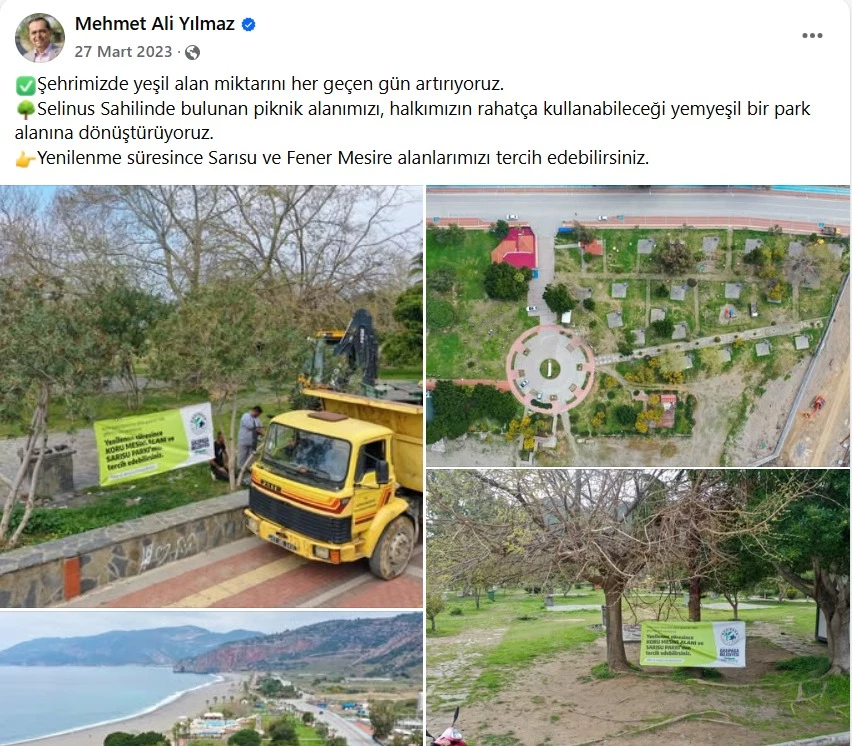Image resolution: width=852 pixels, height=746 pixels.
Task: Click the circular plaza in the aerial photo
Action: point(550,369)
